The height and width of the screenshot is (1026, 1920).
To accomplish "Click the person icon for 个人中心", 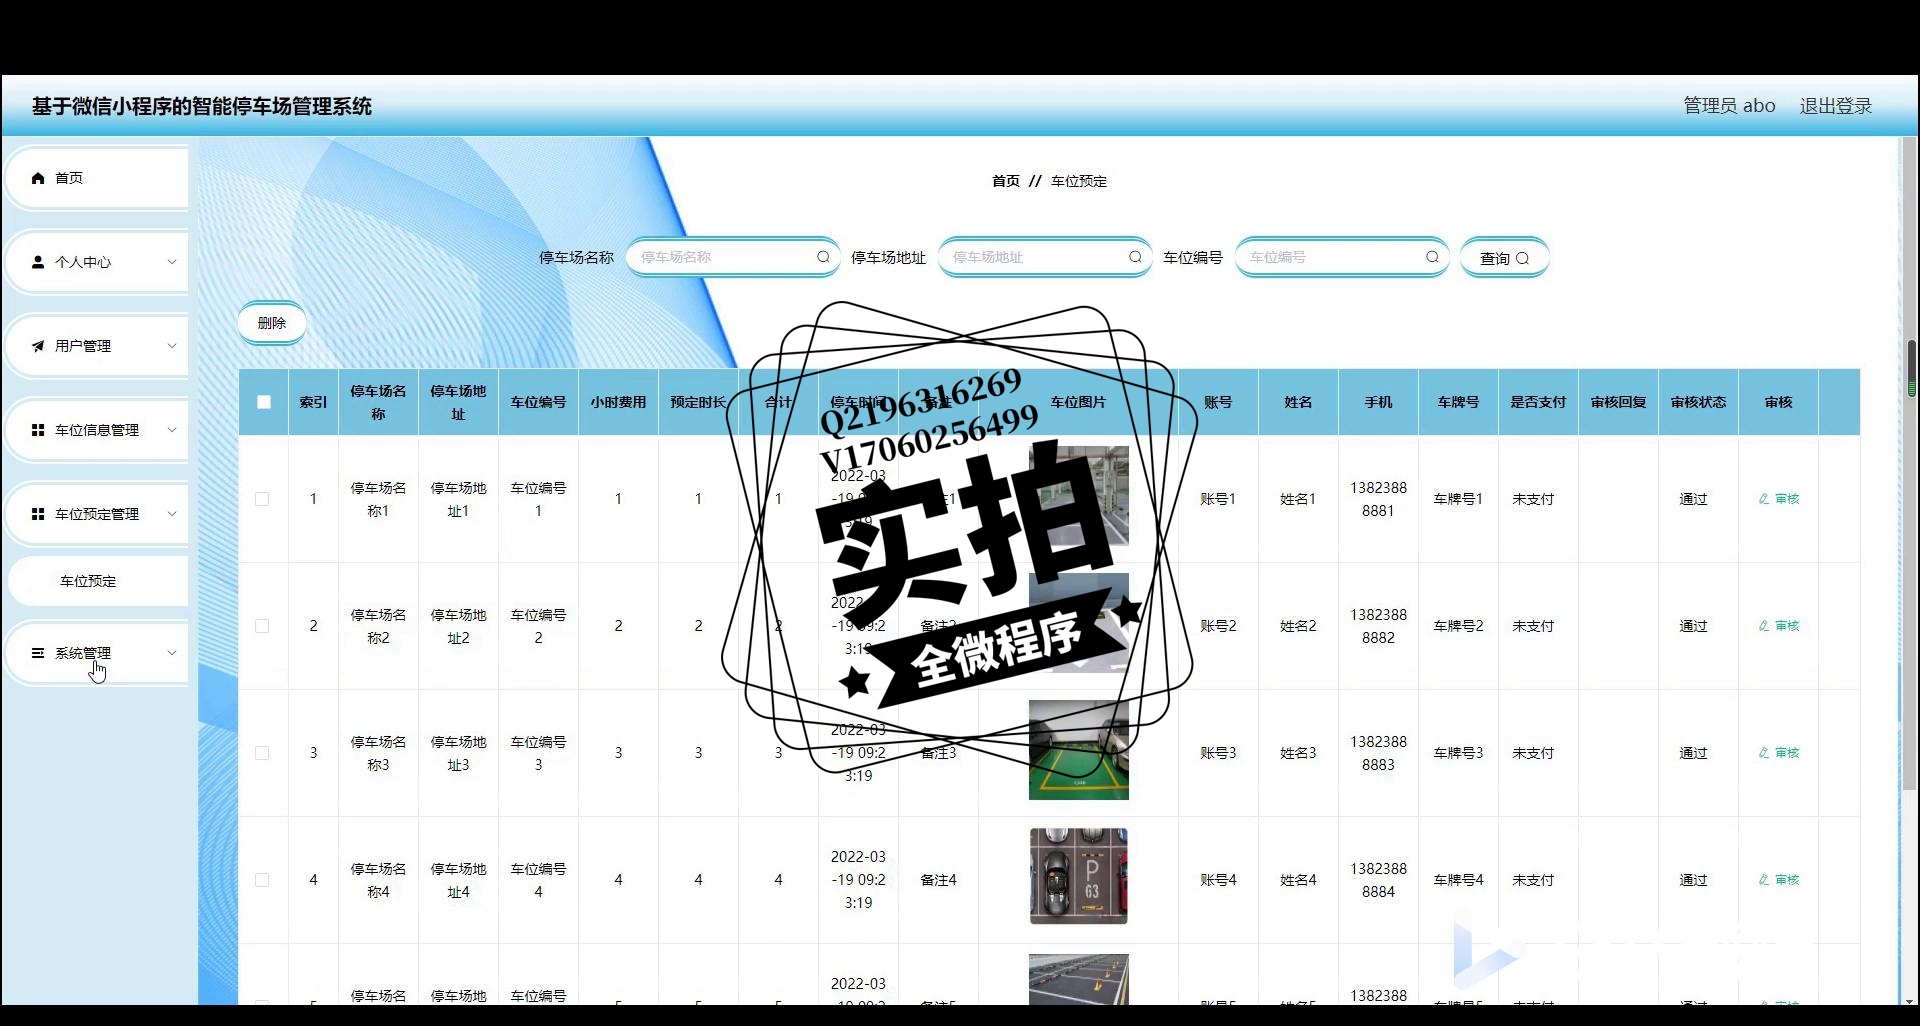I will tap(38, 262).
